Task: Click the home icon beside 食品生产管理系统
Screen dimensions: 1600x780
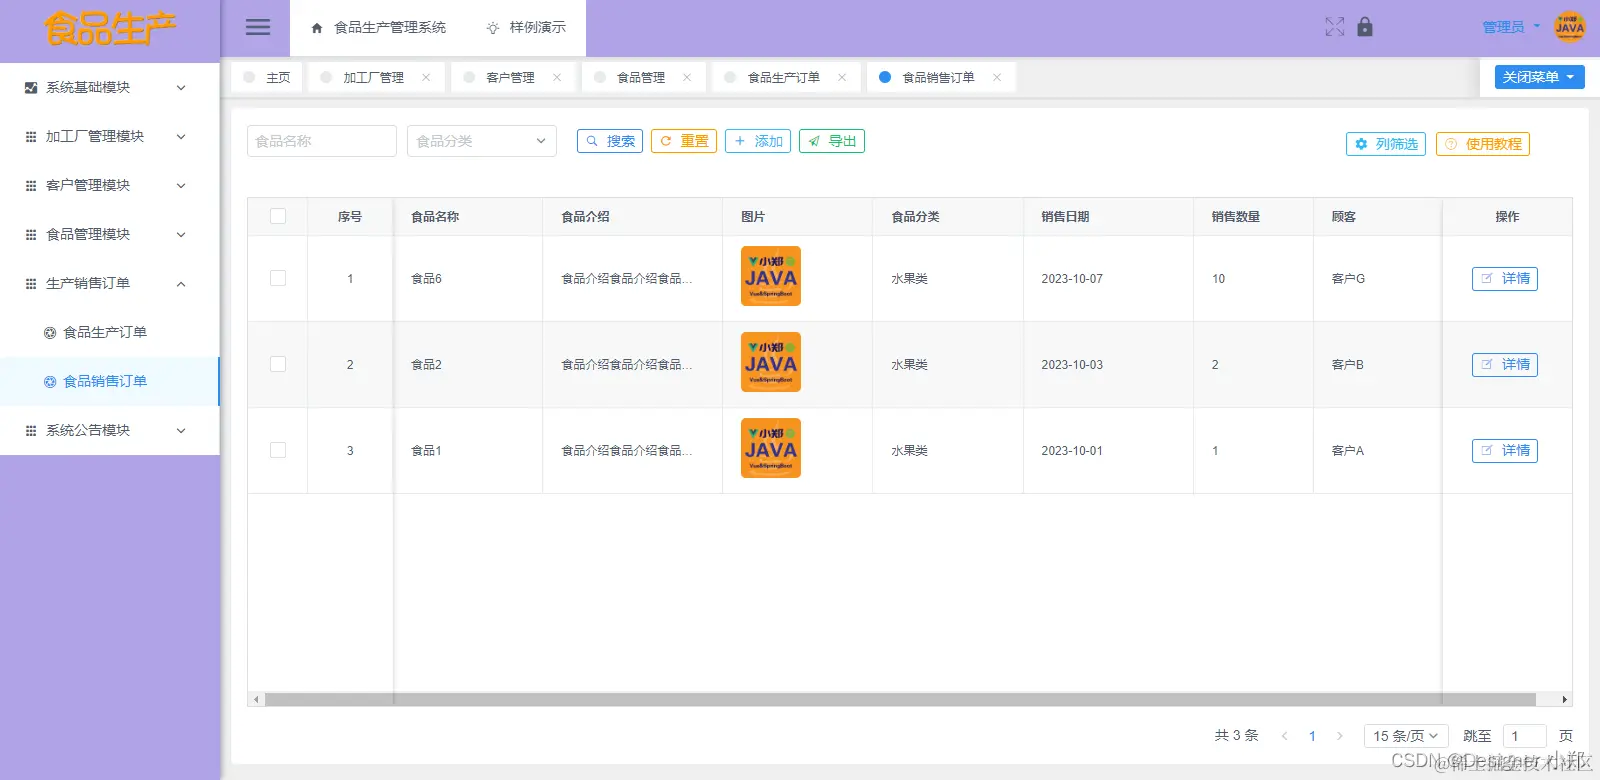Action: tap(317, 28)
